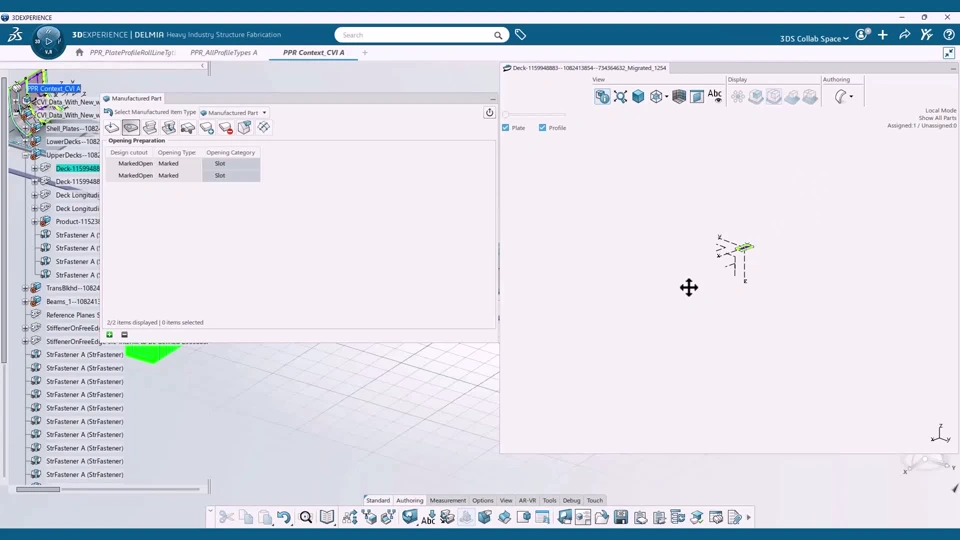Open the Authoring toolbar tab
Viewport: 960px width, 540px height.
pos(410,500)
